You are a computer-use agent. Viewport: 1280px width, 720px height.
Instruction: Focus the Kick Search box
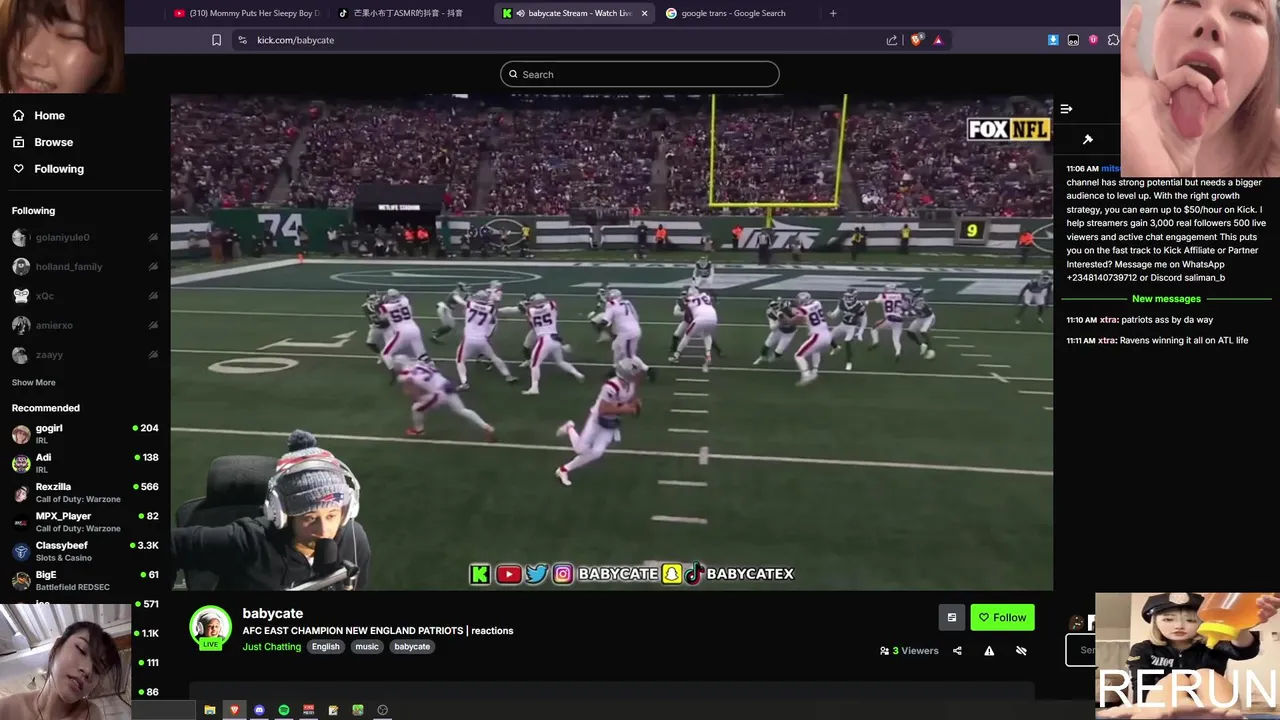(640, 74)
